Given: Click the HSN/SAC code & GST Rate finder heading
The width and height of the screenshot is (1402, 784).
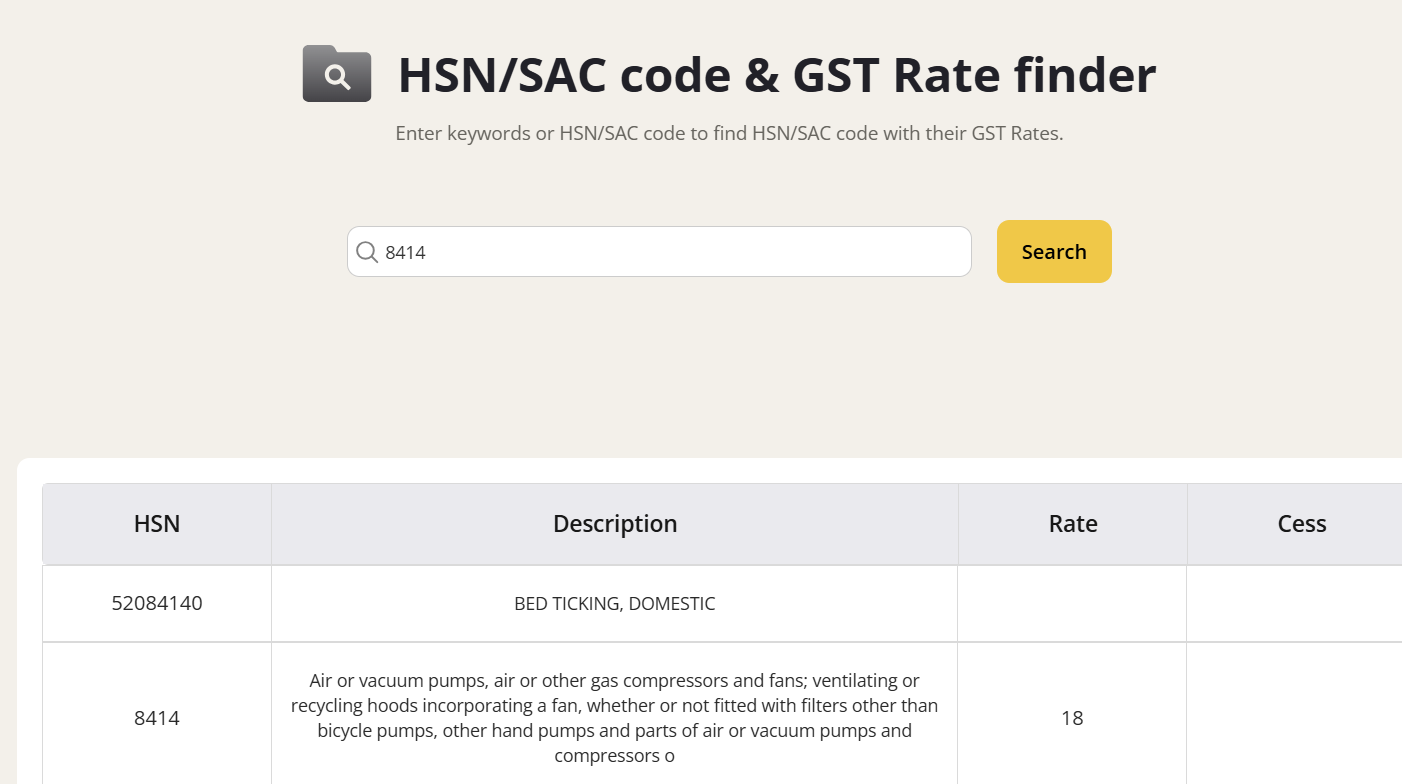Looking at the screenshot, I should click(x=776, y=76).
